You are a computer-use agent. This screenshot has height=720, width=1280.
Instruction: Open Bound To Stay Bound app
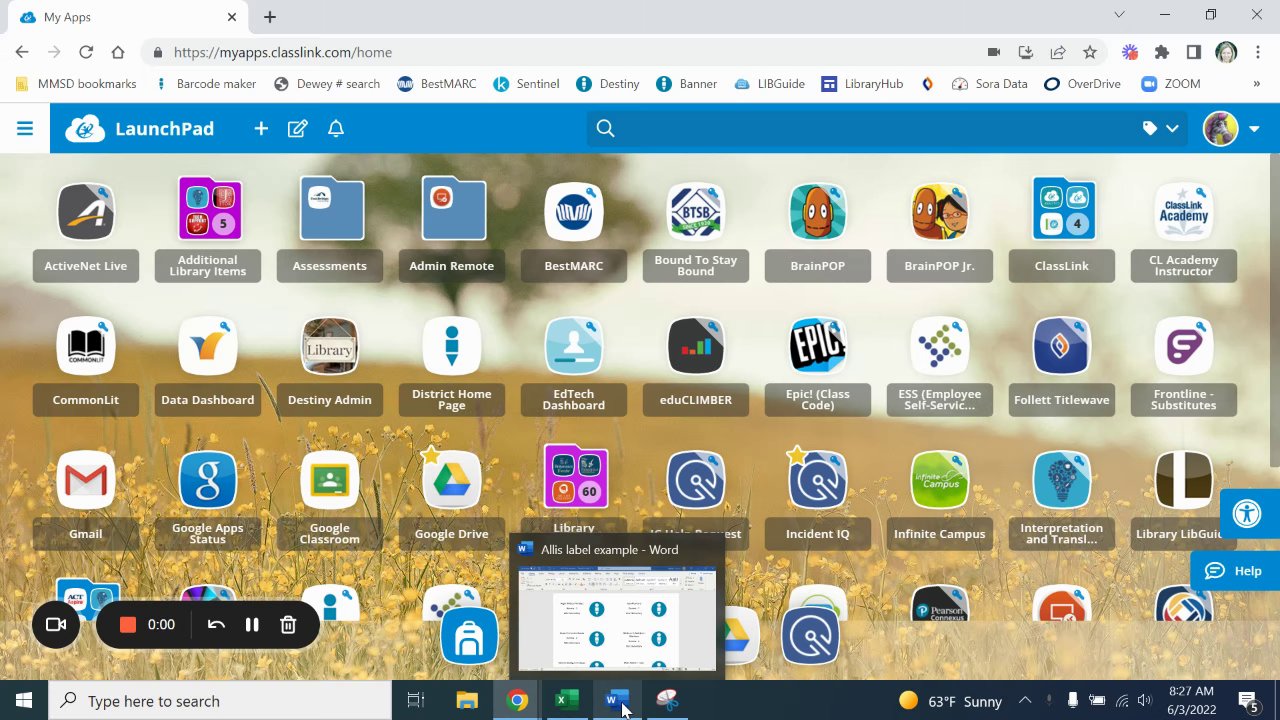click(x=696, y=212)
